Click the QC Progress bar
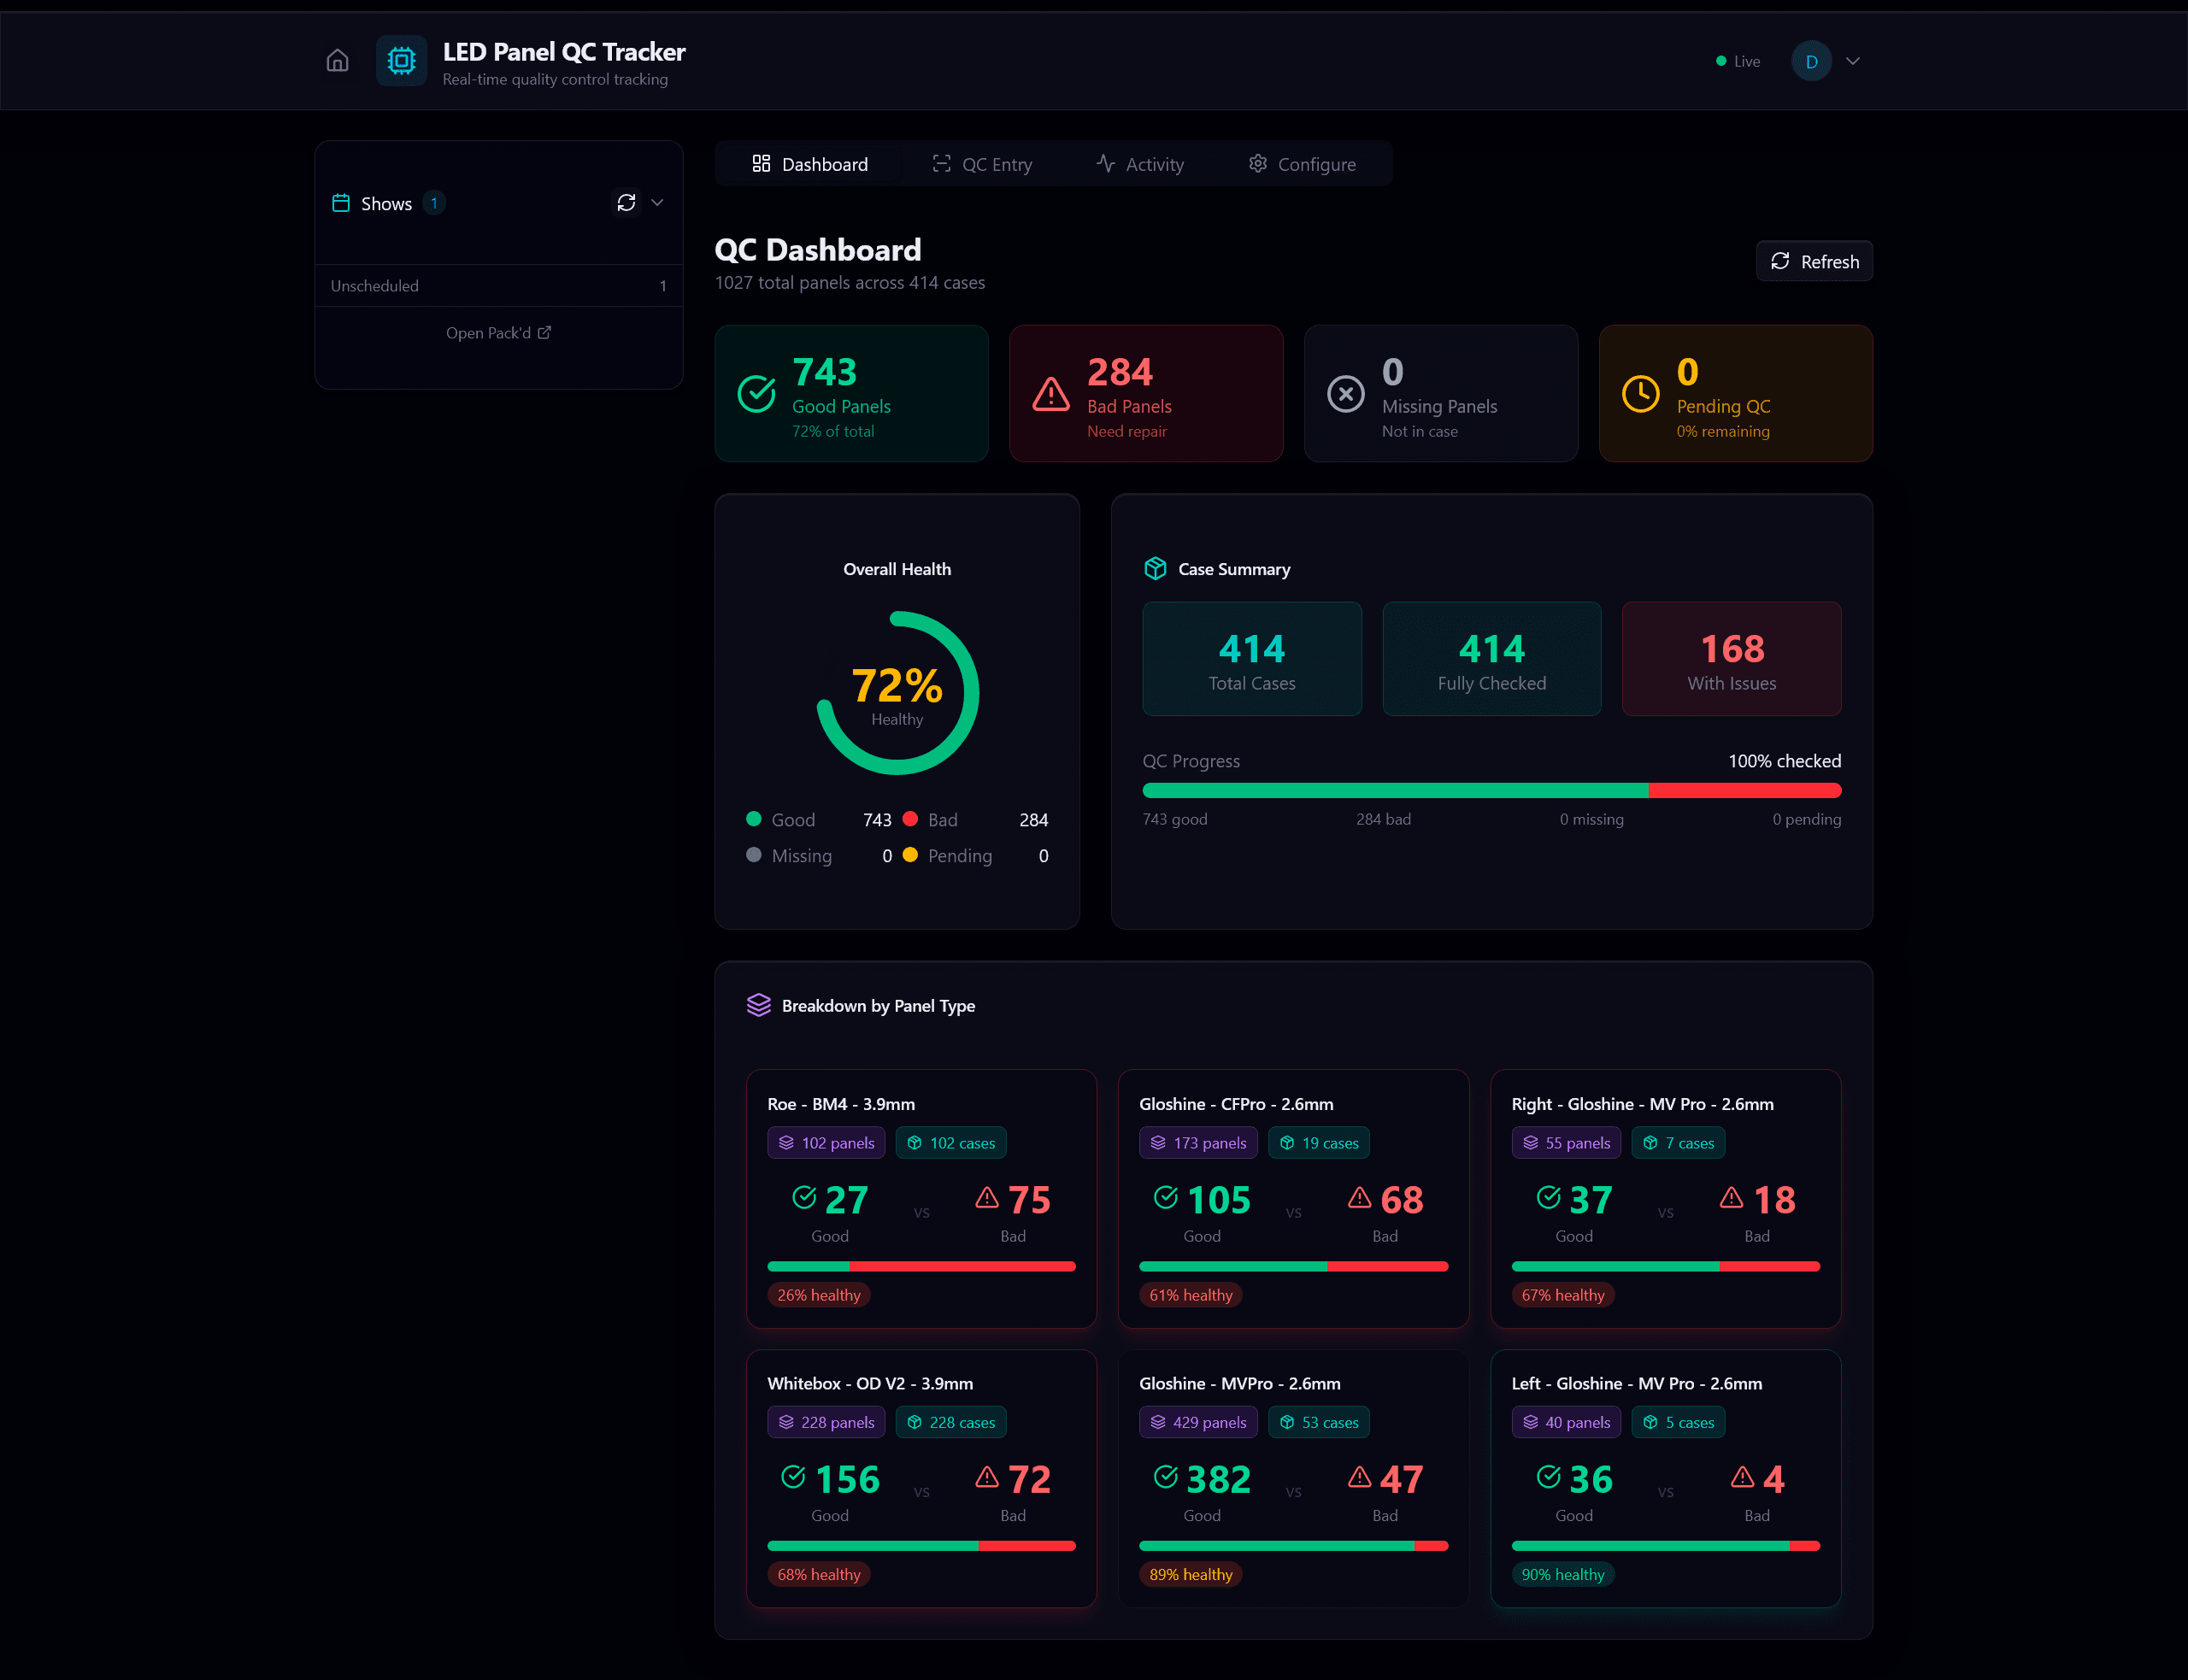 point(1491,790)
